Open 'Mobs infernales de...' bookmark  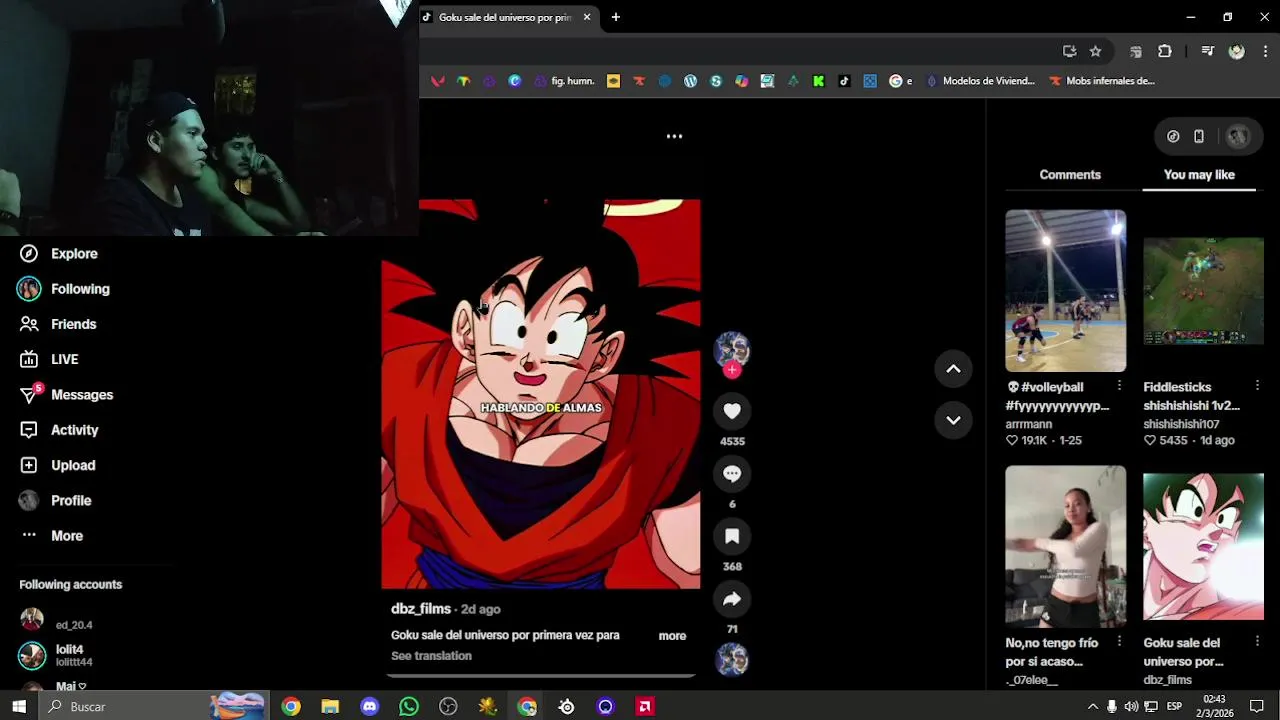point(1101,81)
